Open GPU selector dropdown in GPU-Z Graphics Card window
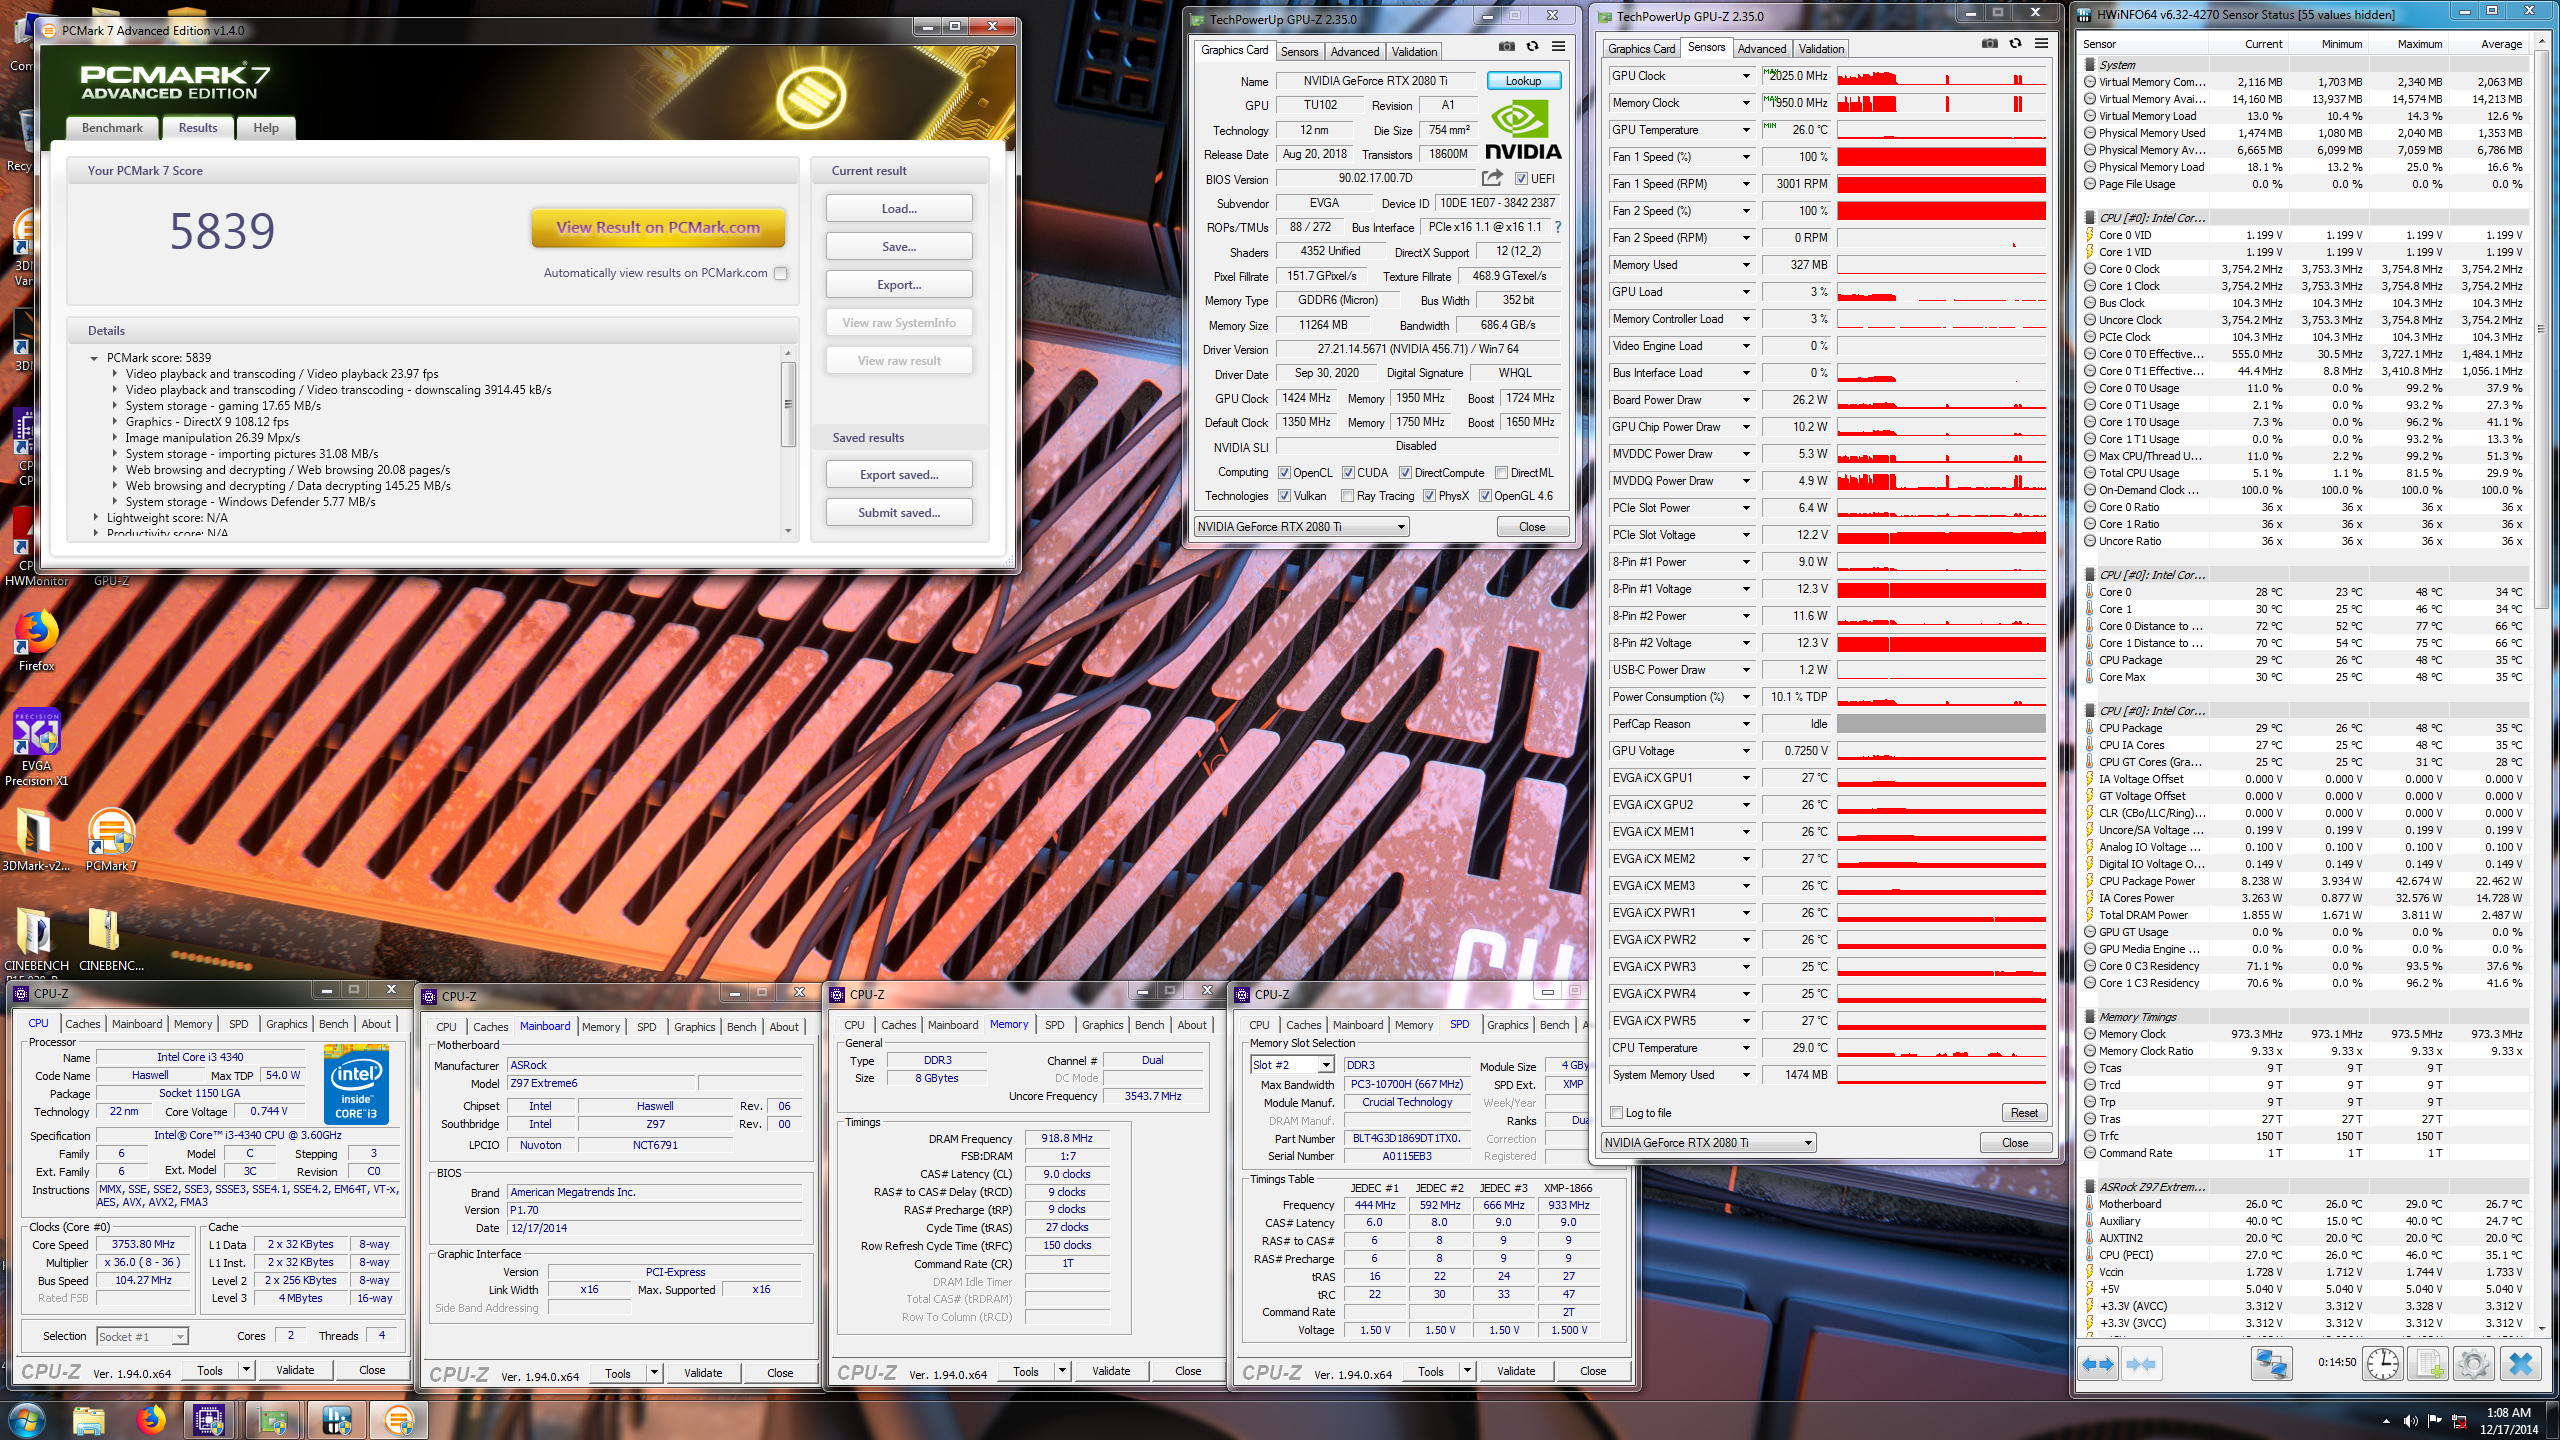The image size is (2560, 1440). [x=1302, y=527]
